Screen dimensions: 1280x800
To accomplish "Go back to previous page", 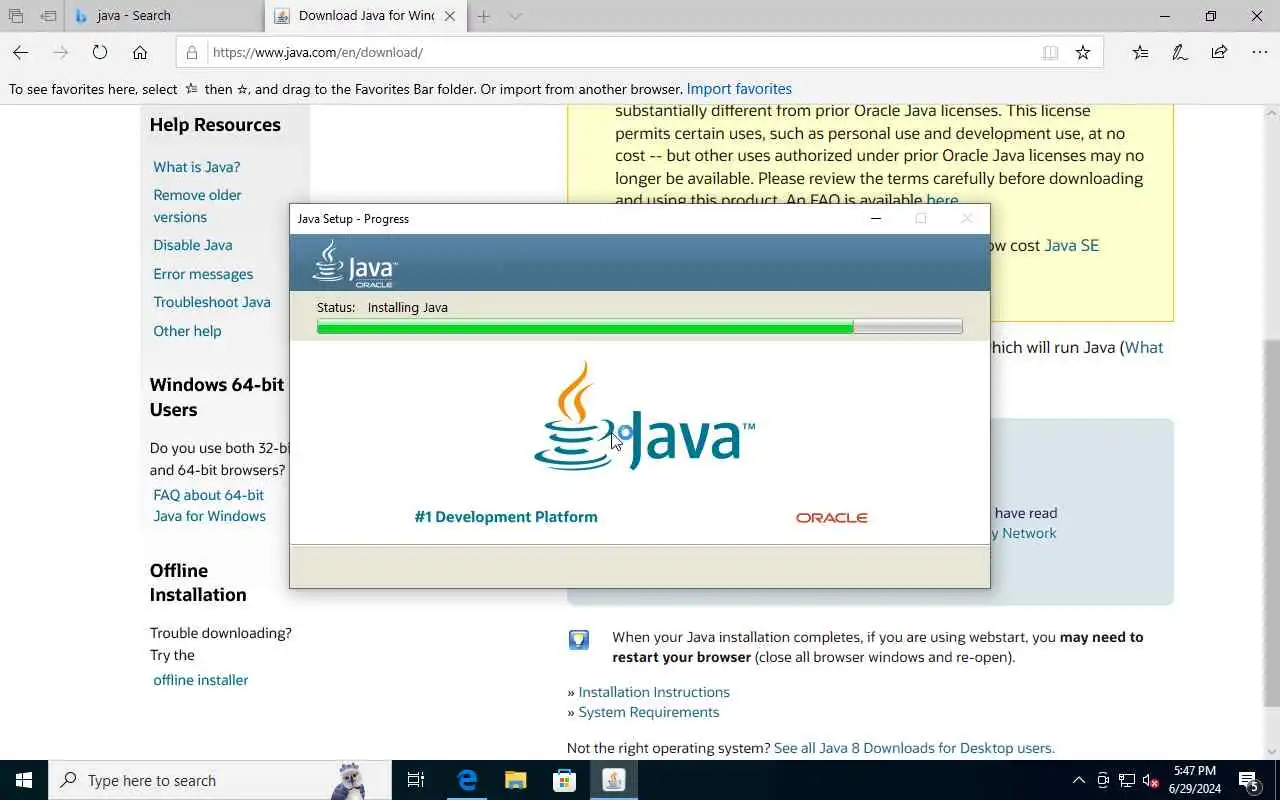I will pyautogui.click(x=20, y=52).
